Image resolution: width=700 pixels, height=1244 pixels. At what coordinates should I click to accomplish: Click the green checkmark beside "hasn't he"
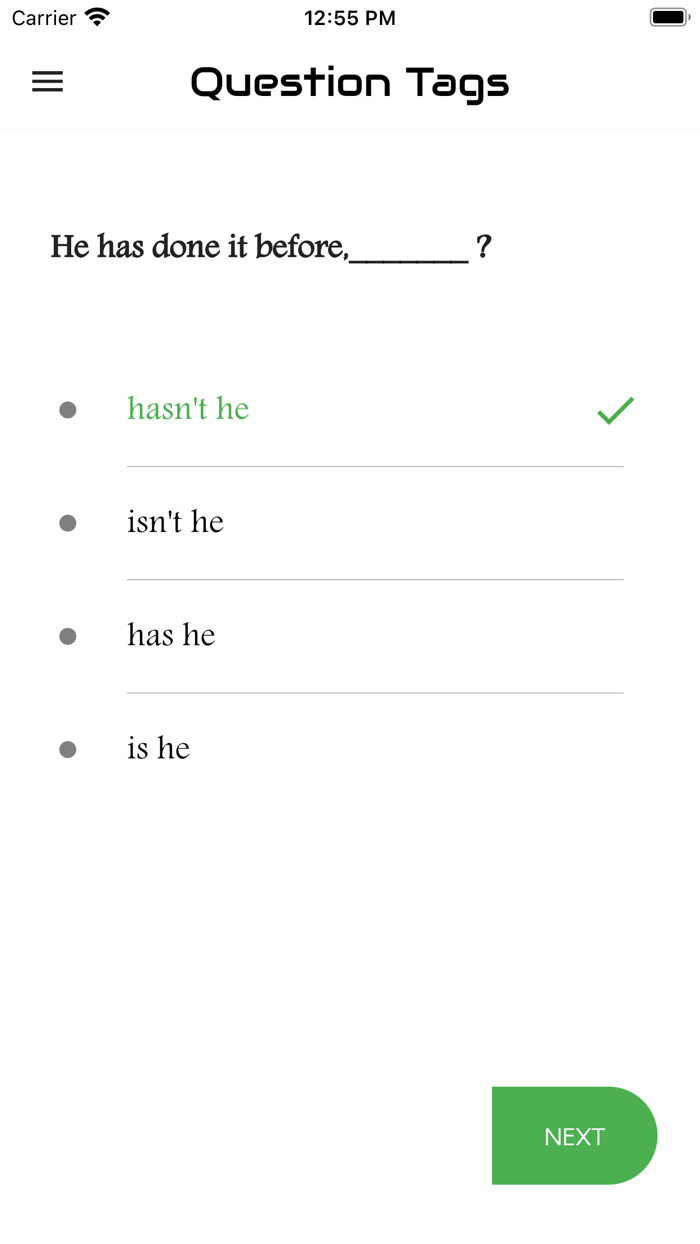pos(613,410)
